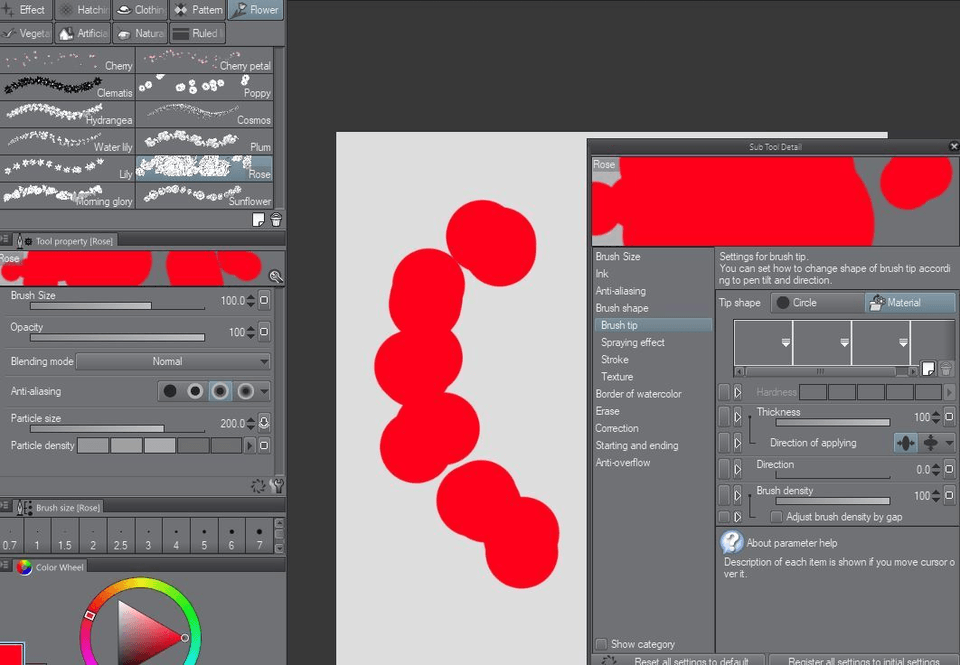Switch to the Flower sub tool tab
Viewport: 960px width, 665px height.
255,10
